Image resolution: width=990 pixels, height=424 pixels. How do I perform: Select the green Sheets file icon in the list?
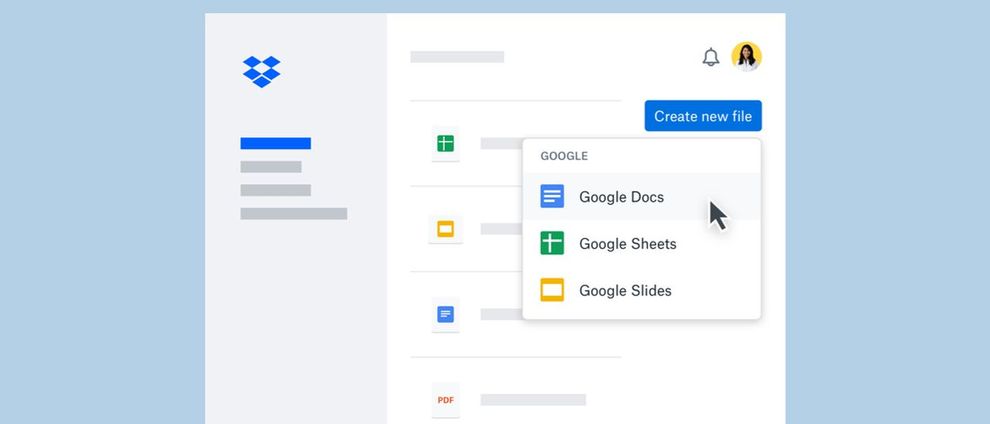[x=445, y=143]
